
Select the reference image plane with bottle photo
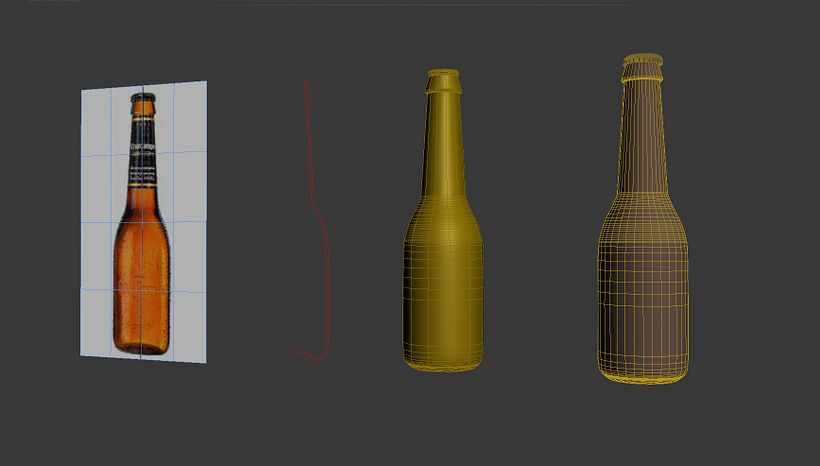[143, 222]
